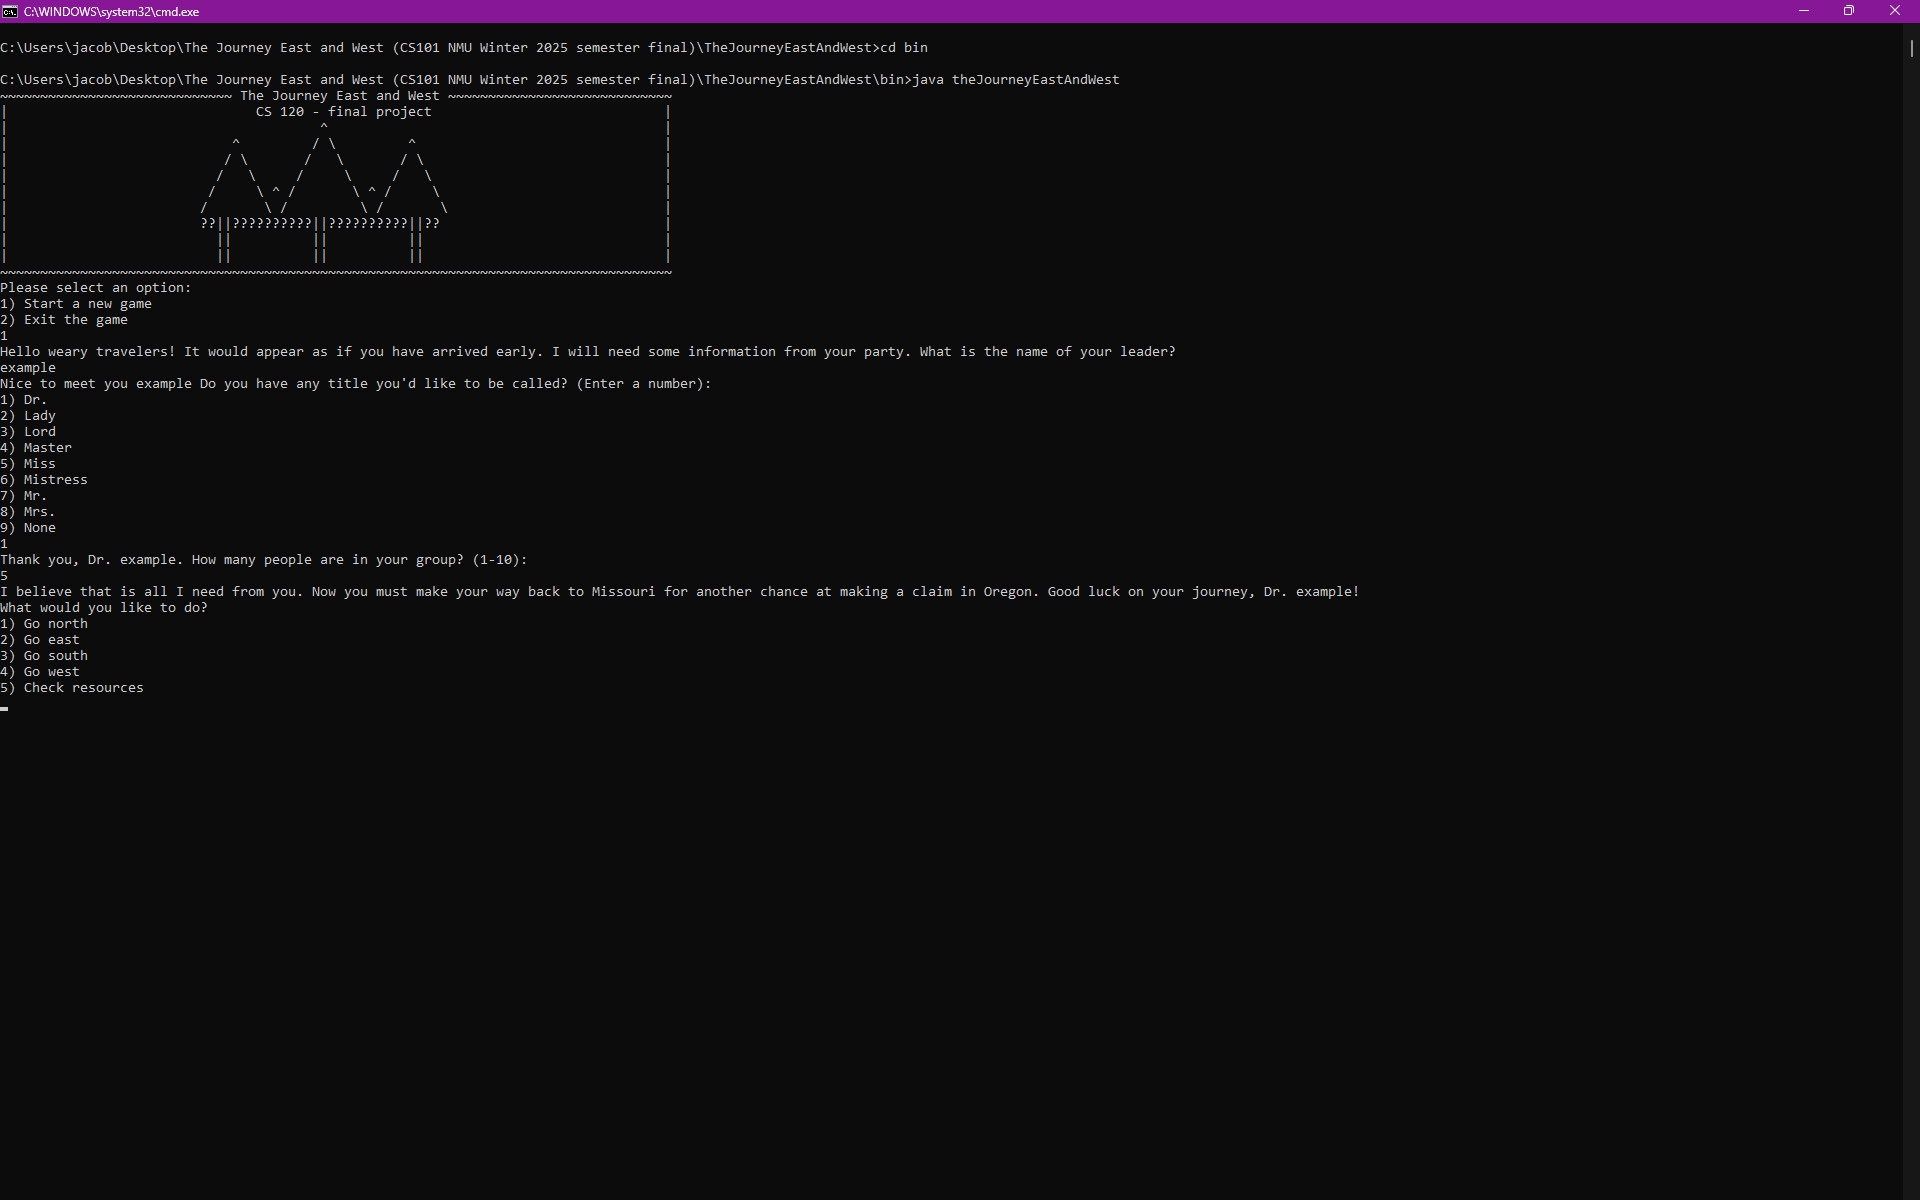The width and height of the screenshot is (1920, 1200).
Task: Select the 'None' title option
Action: coord(30,527)
